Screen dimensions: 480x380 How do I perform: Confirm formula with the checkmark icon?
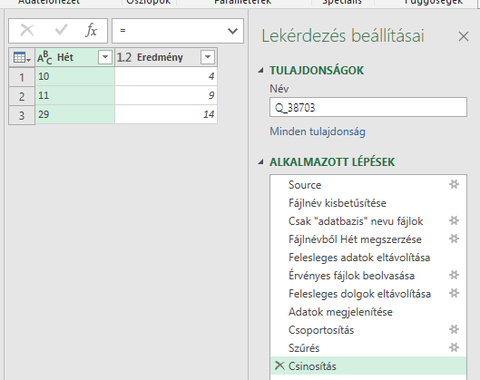click(x=61, y=30)
